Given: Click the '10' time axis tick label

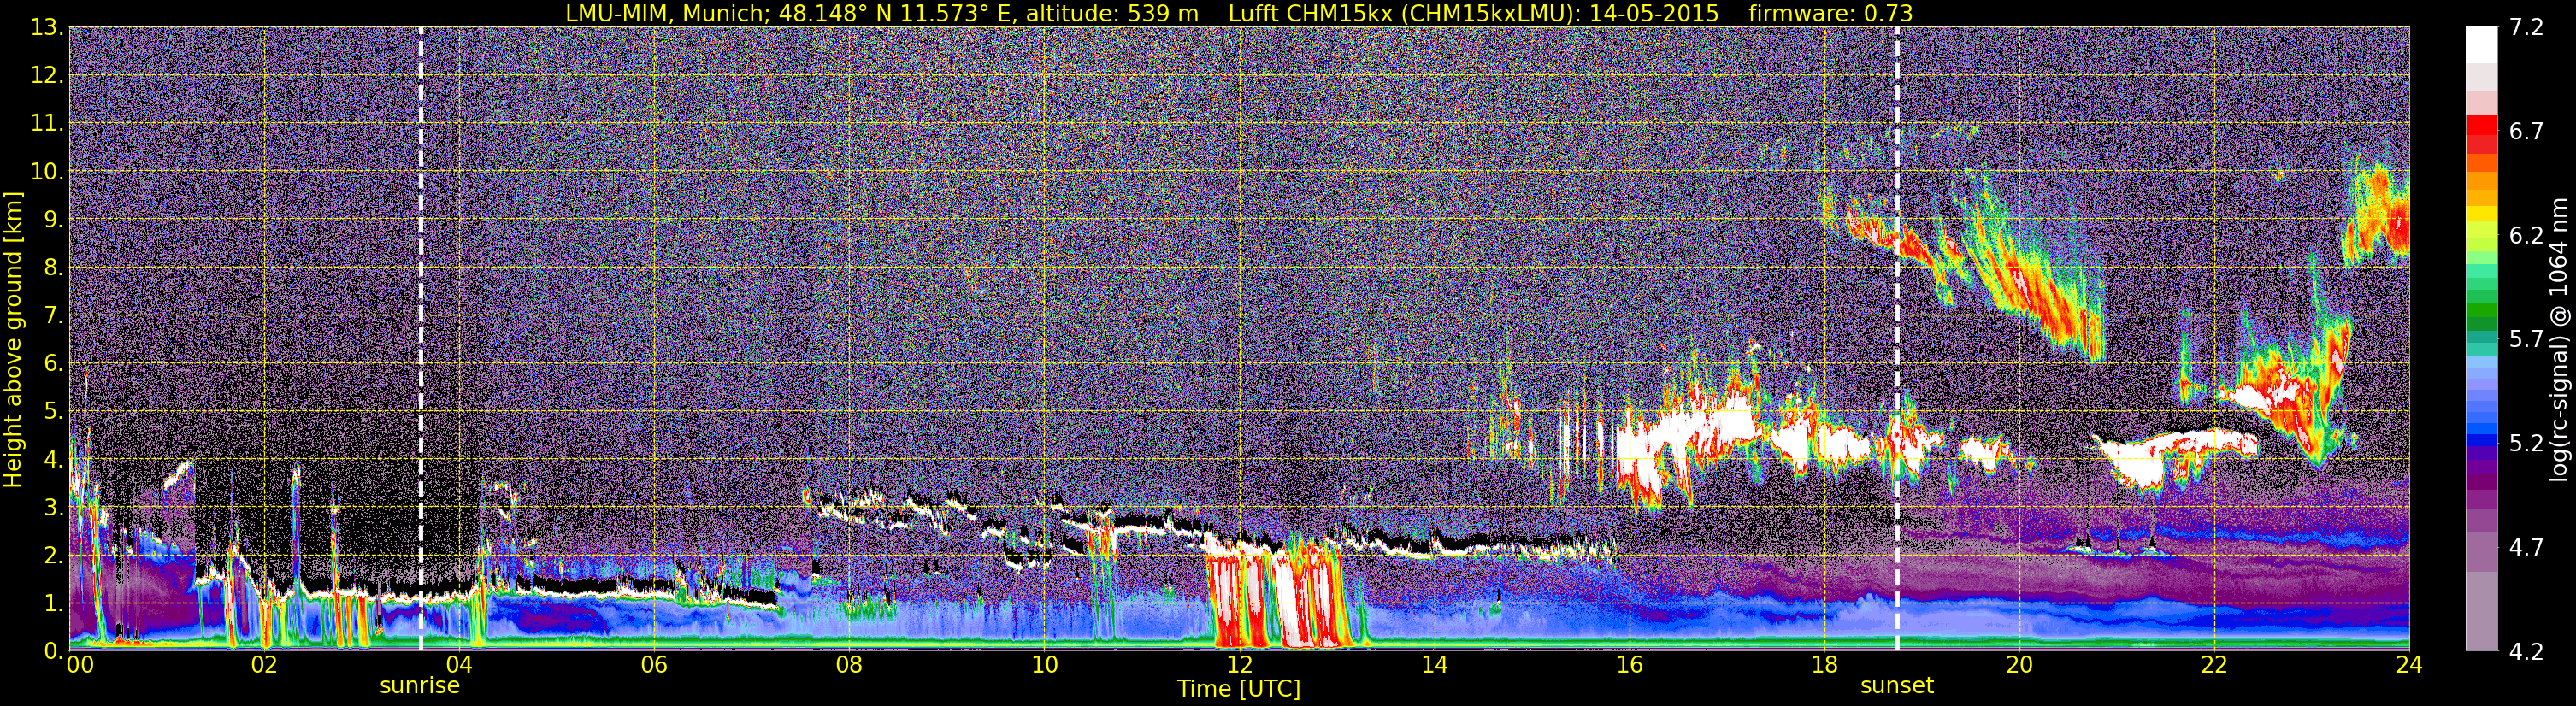Looking at the screenshot, I should [x=1044, y=665].
